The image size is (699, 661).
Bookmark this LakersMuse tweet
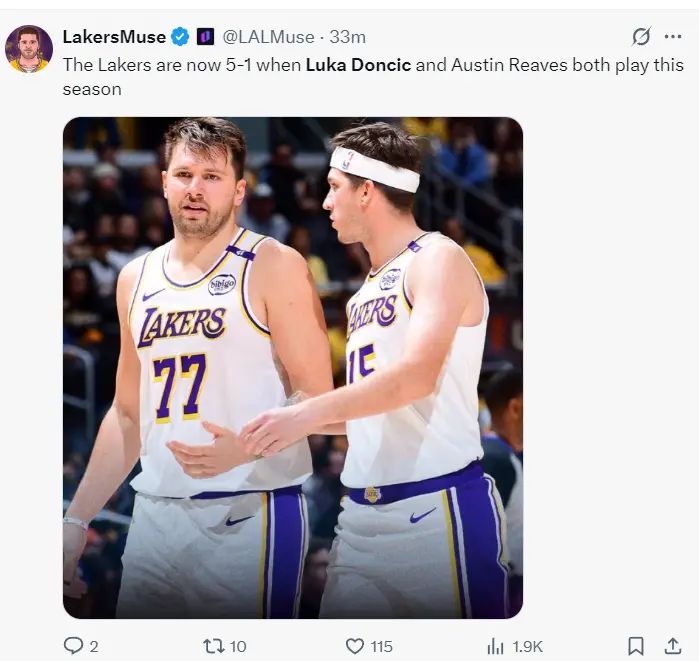coord(635,646)
